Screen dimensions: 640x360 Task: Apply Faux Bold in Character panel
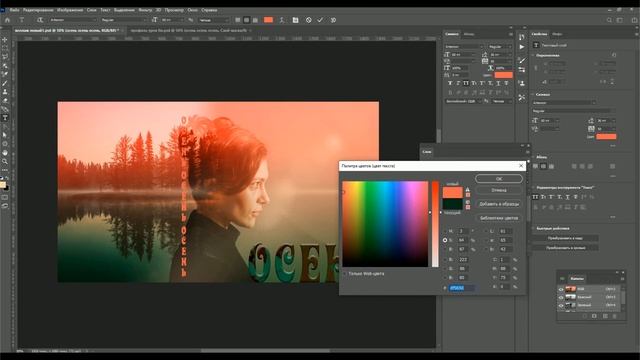tap(450, 83)
